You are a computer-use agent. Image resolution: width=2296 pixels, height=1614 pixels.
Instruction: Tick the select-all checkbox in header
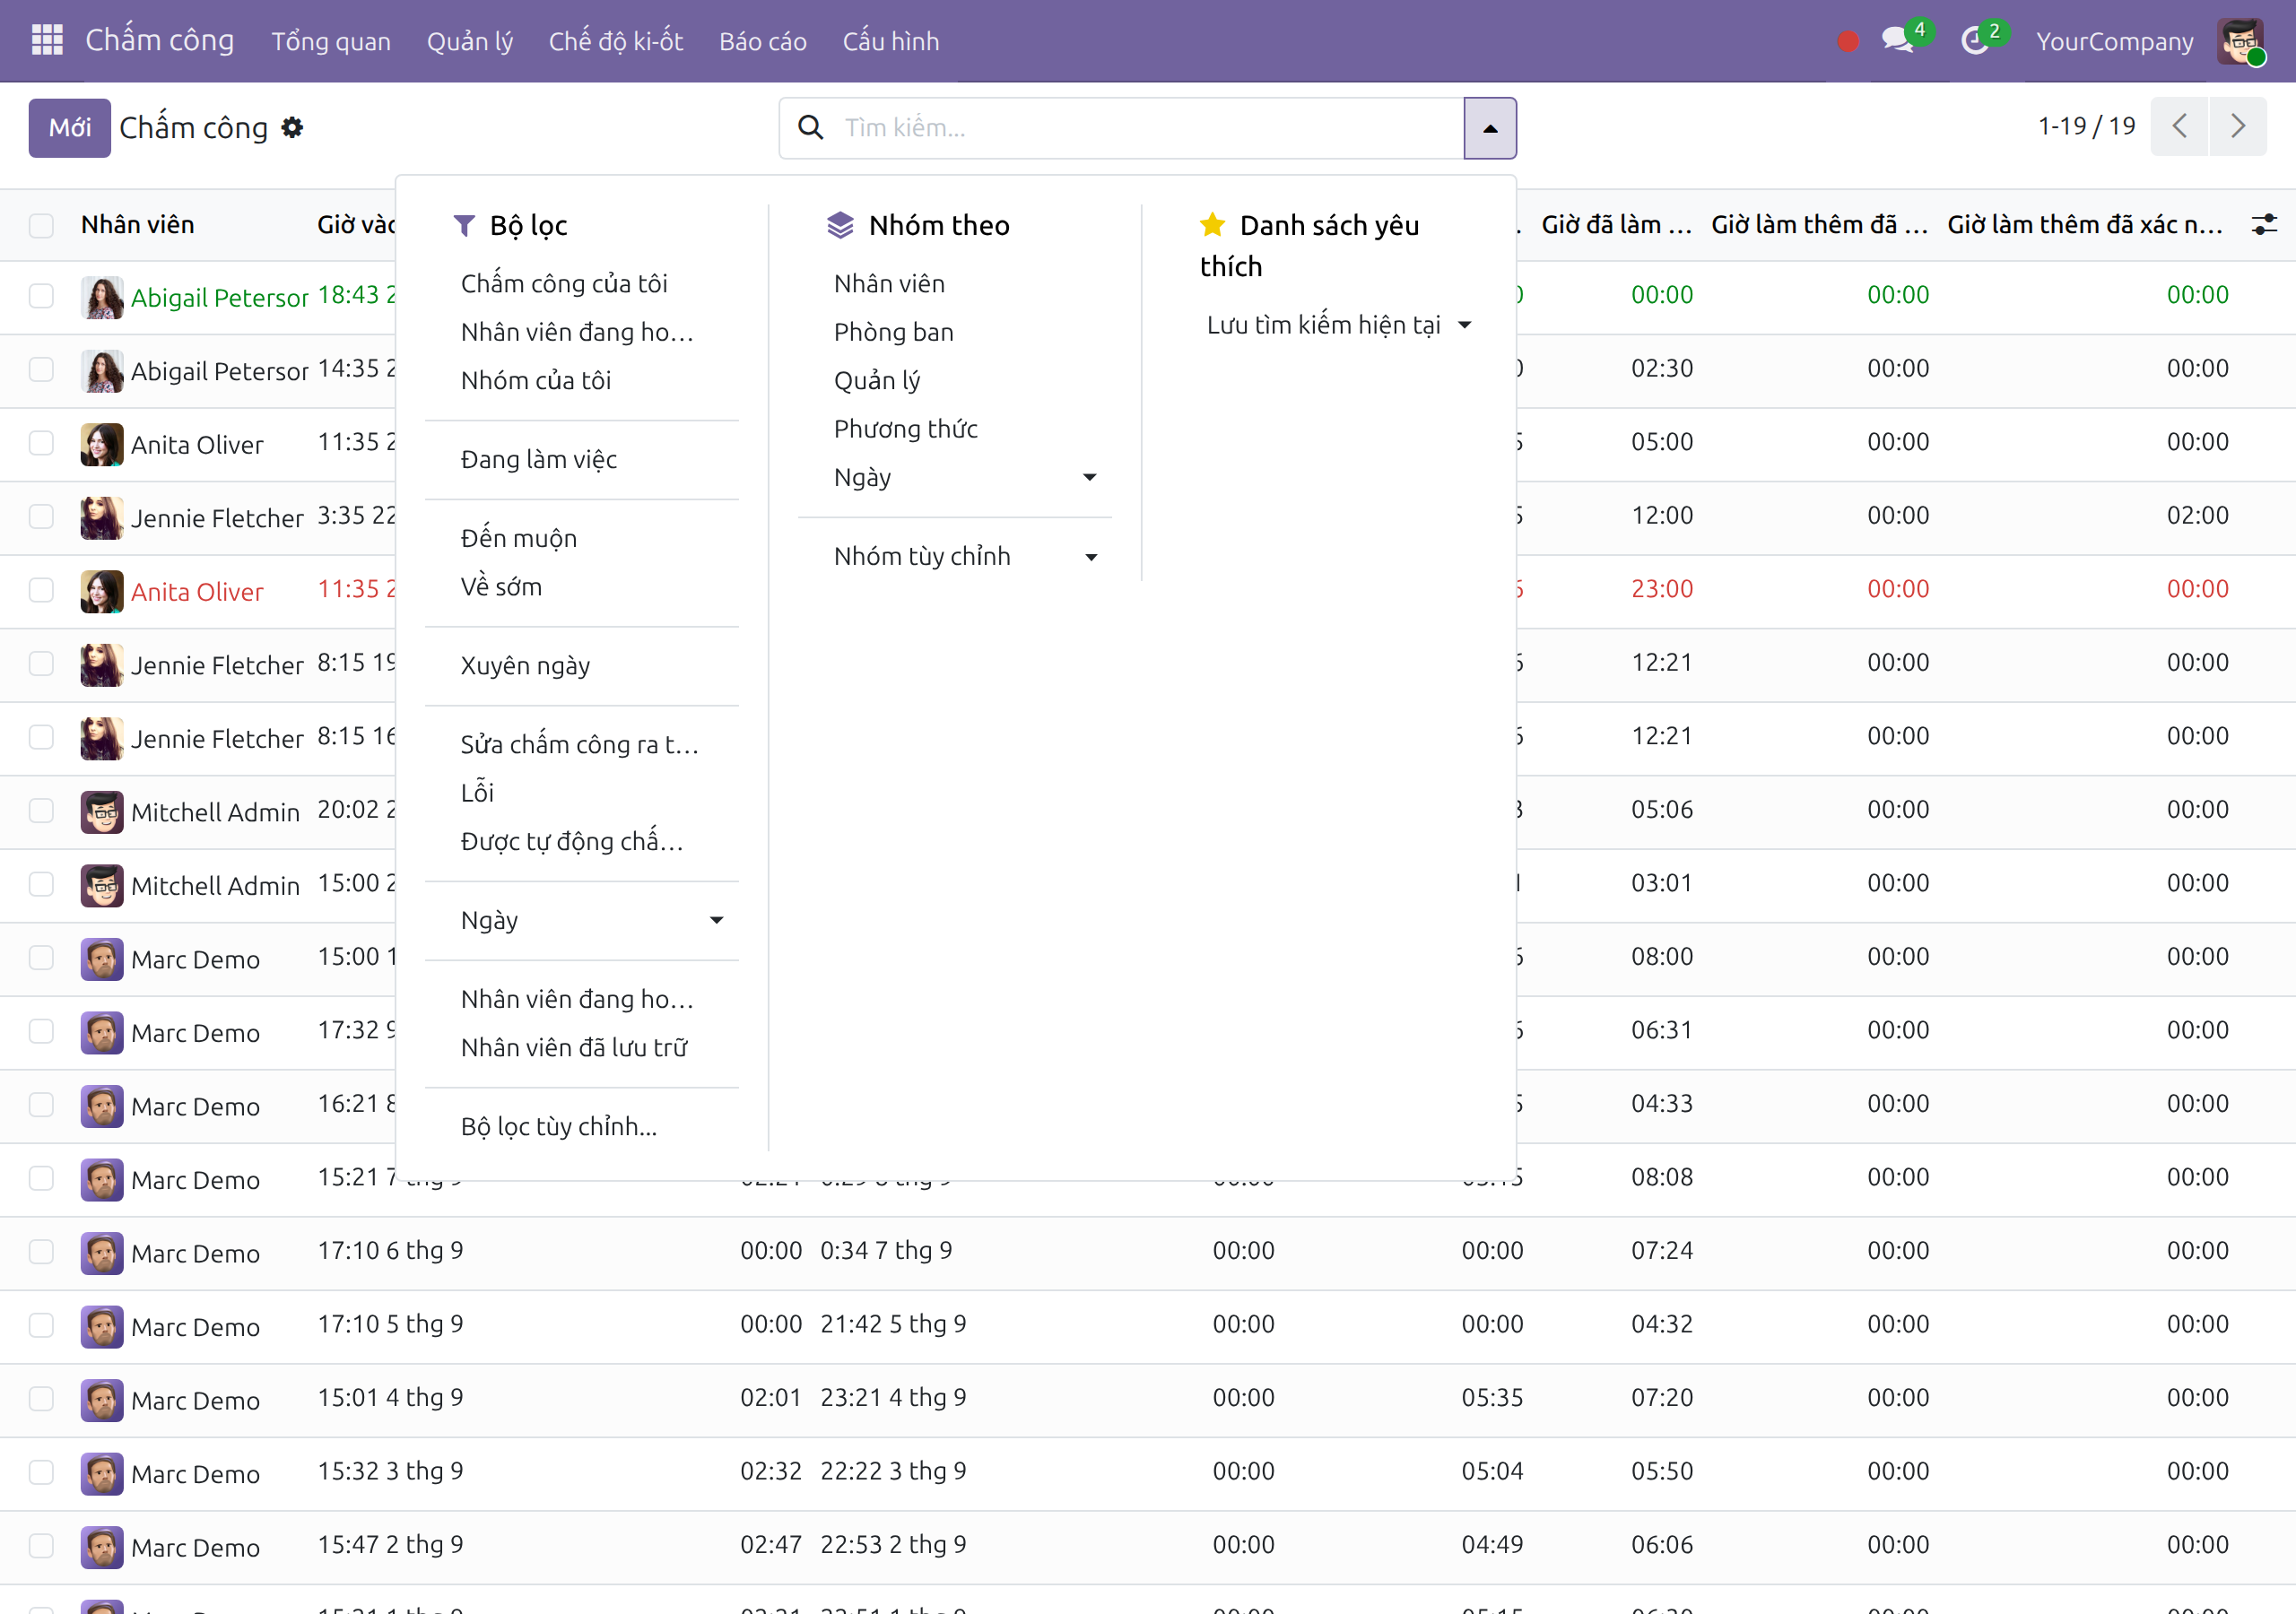coord(41,225)
